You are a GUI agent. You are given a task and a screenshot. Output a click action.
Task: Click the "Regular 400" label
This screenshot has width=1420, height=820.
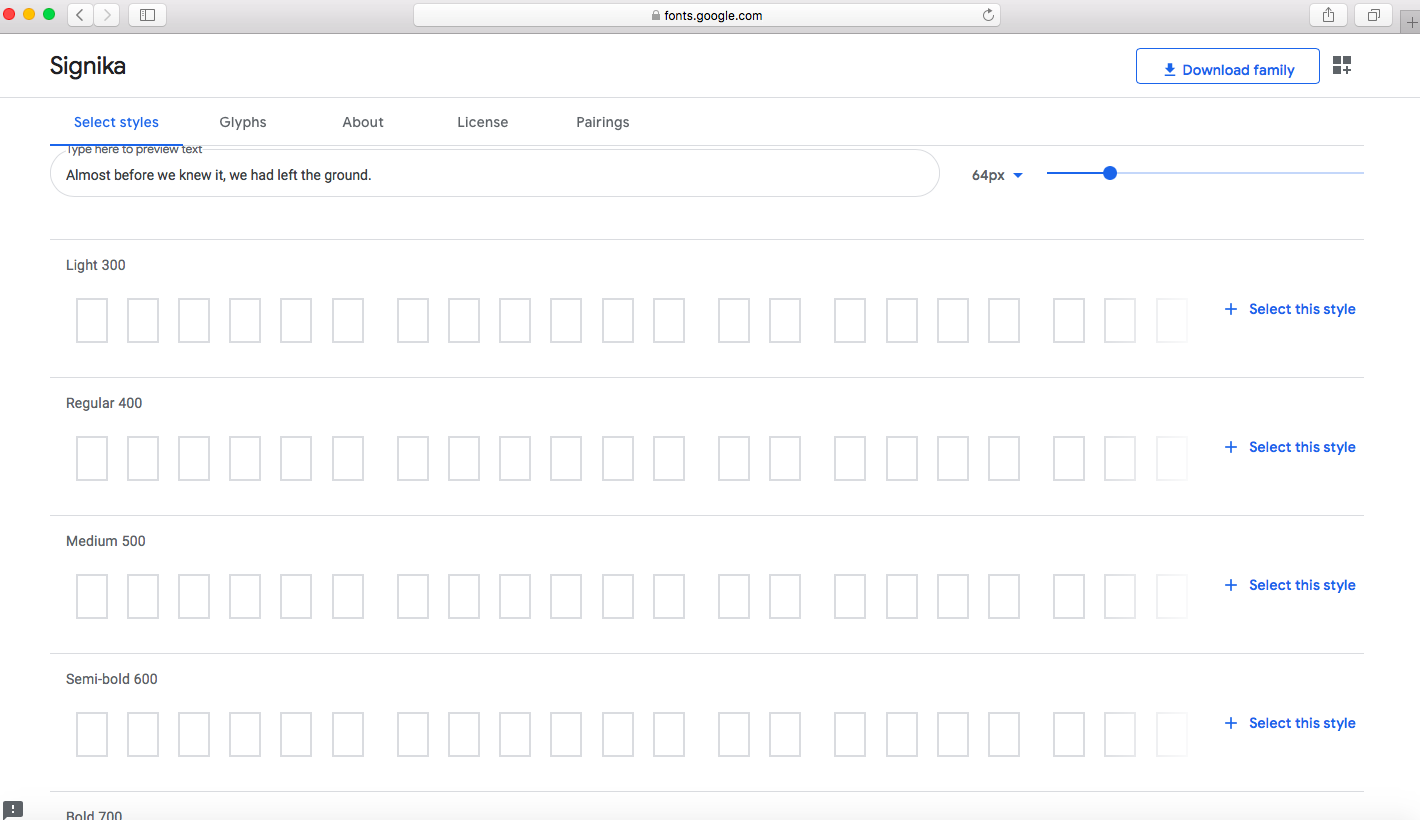(x=104, y=403)
